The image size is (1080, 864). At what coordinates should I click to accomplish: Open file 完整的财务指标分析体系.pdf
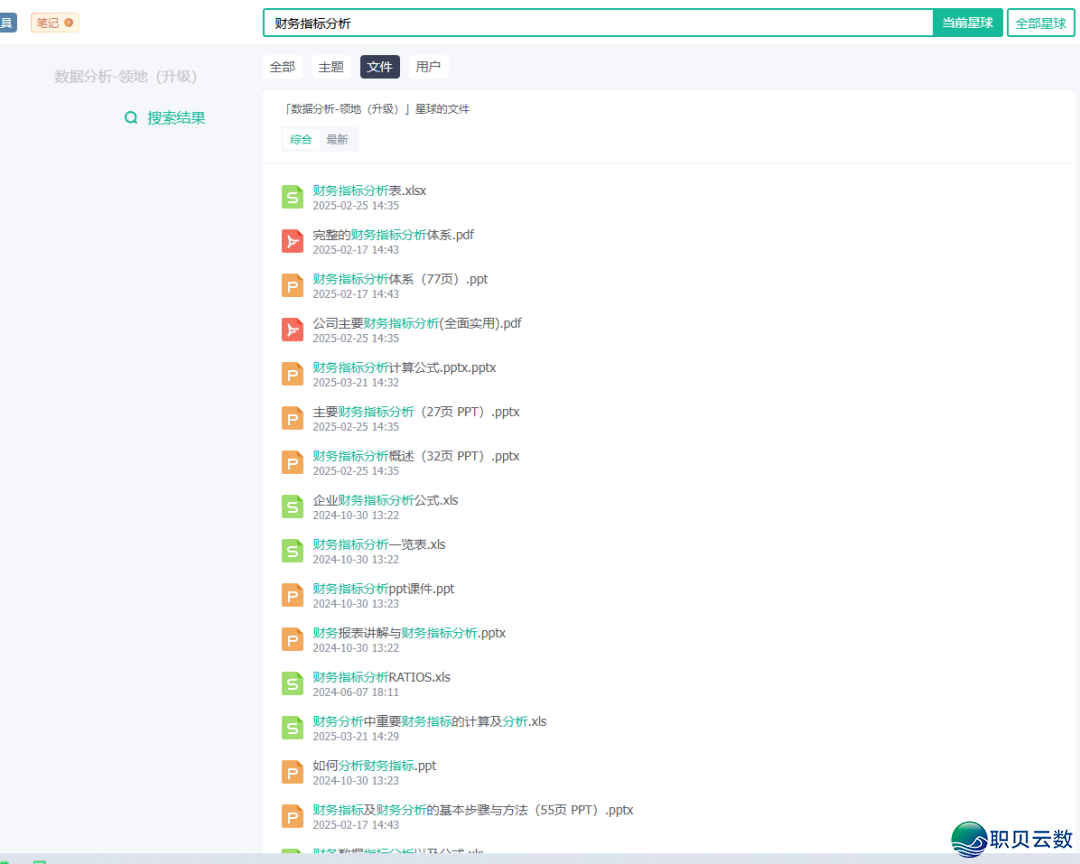tap(393, 235)
